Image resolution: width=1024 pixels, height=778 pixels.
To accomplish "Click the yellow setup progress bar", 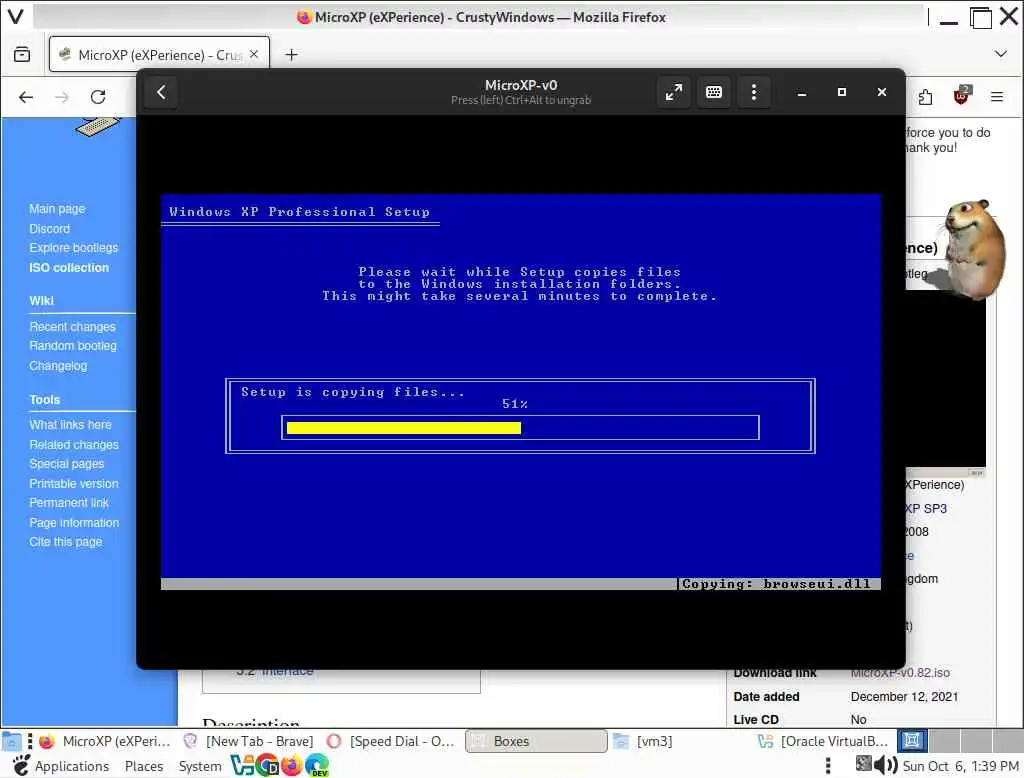I will 404,428.
